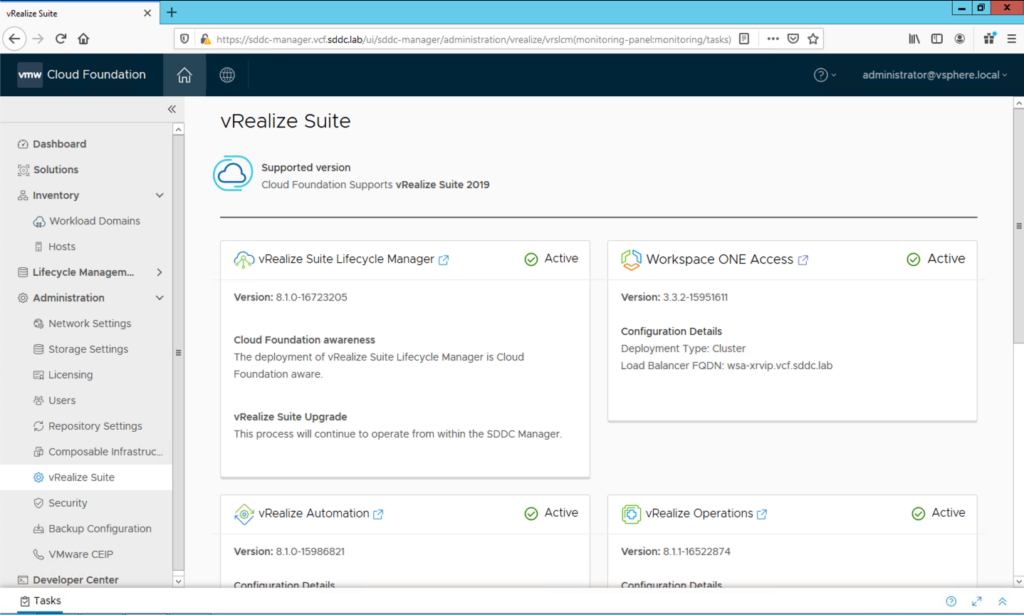Viewport: 1024px width, 615px height.
Task: Open the Tasks panel at the bottom
Action: click(39, 601)
